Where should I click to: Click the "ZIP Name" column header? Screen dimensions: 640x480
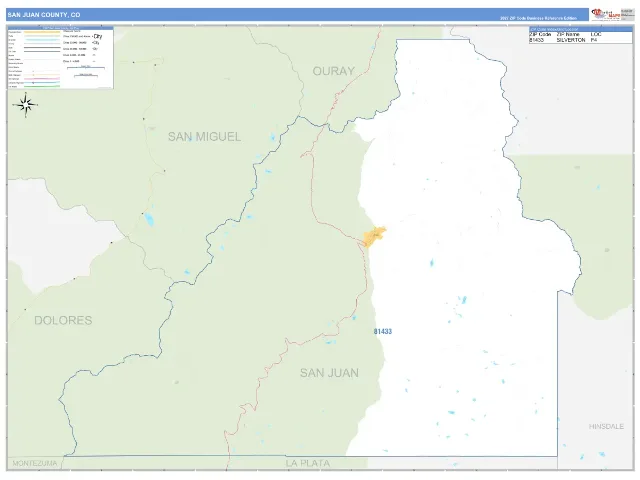click(x=568, y=34)
